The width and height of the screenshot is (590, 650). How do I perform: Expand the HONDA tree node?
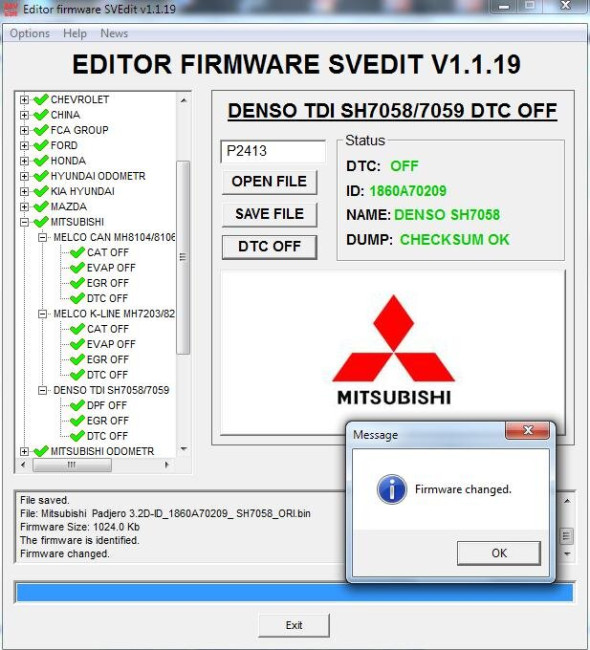coord(24,161)
